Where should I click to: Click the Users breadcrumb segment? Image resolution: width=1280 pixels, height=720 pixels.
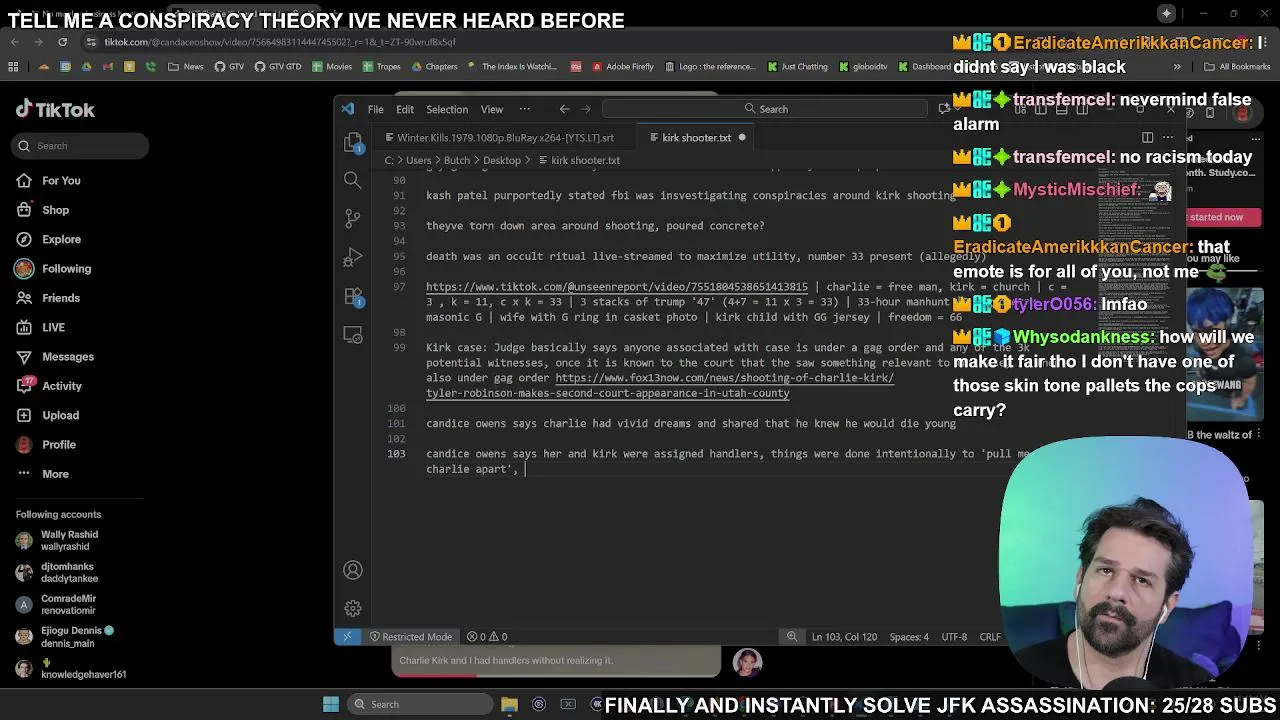(x=418, y=160)
